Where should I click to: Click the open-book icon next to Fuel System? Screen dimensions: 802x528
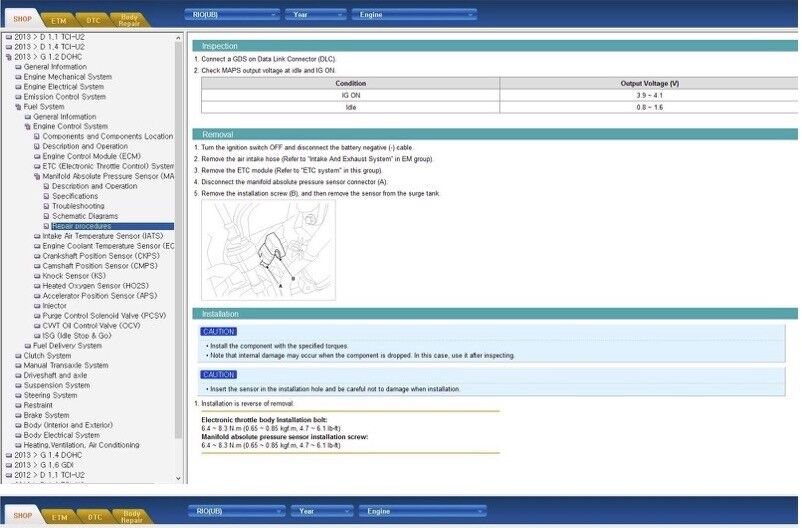click(x=17, y=106)
